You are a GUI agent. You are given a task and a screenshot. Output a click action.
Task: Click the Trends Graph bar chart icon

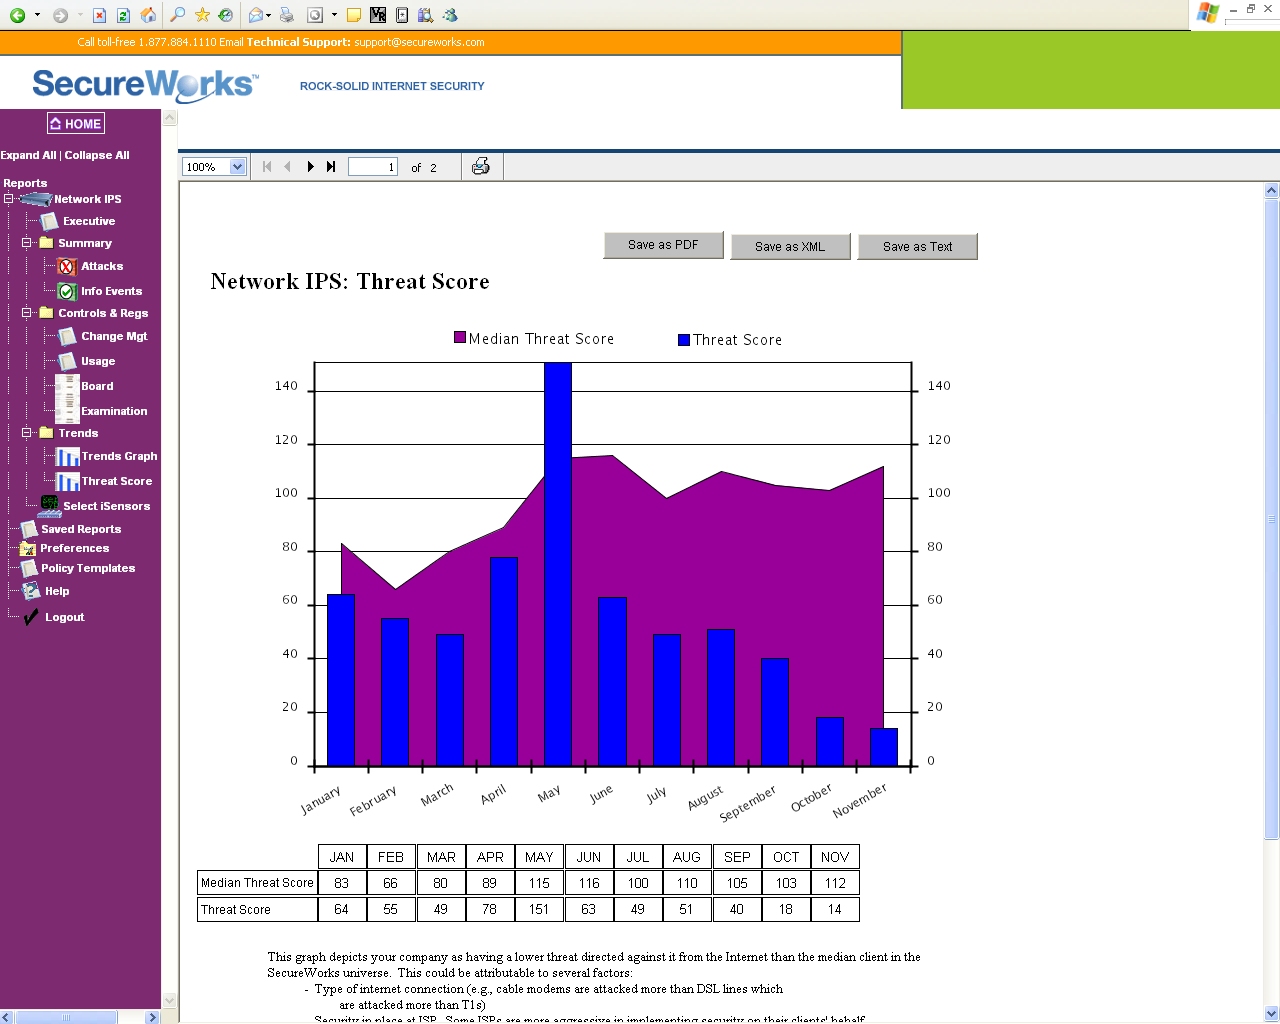pyautogui.click(x=67, y=457)
